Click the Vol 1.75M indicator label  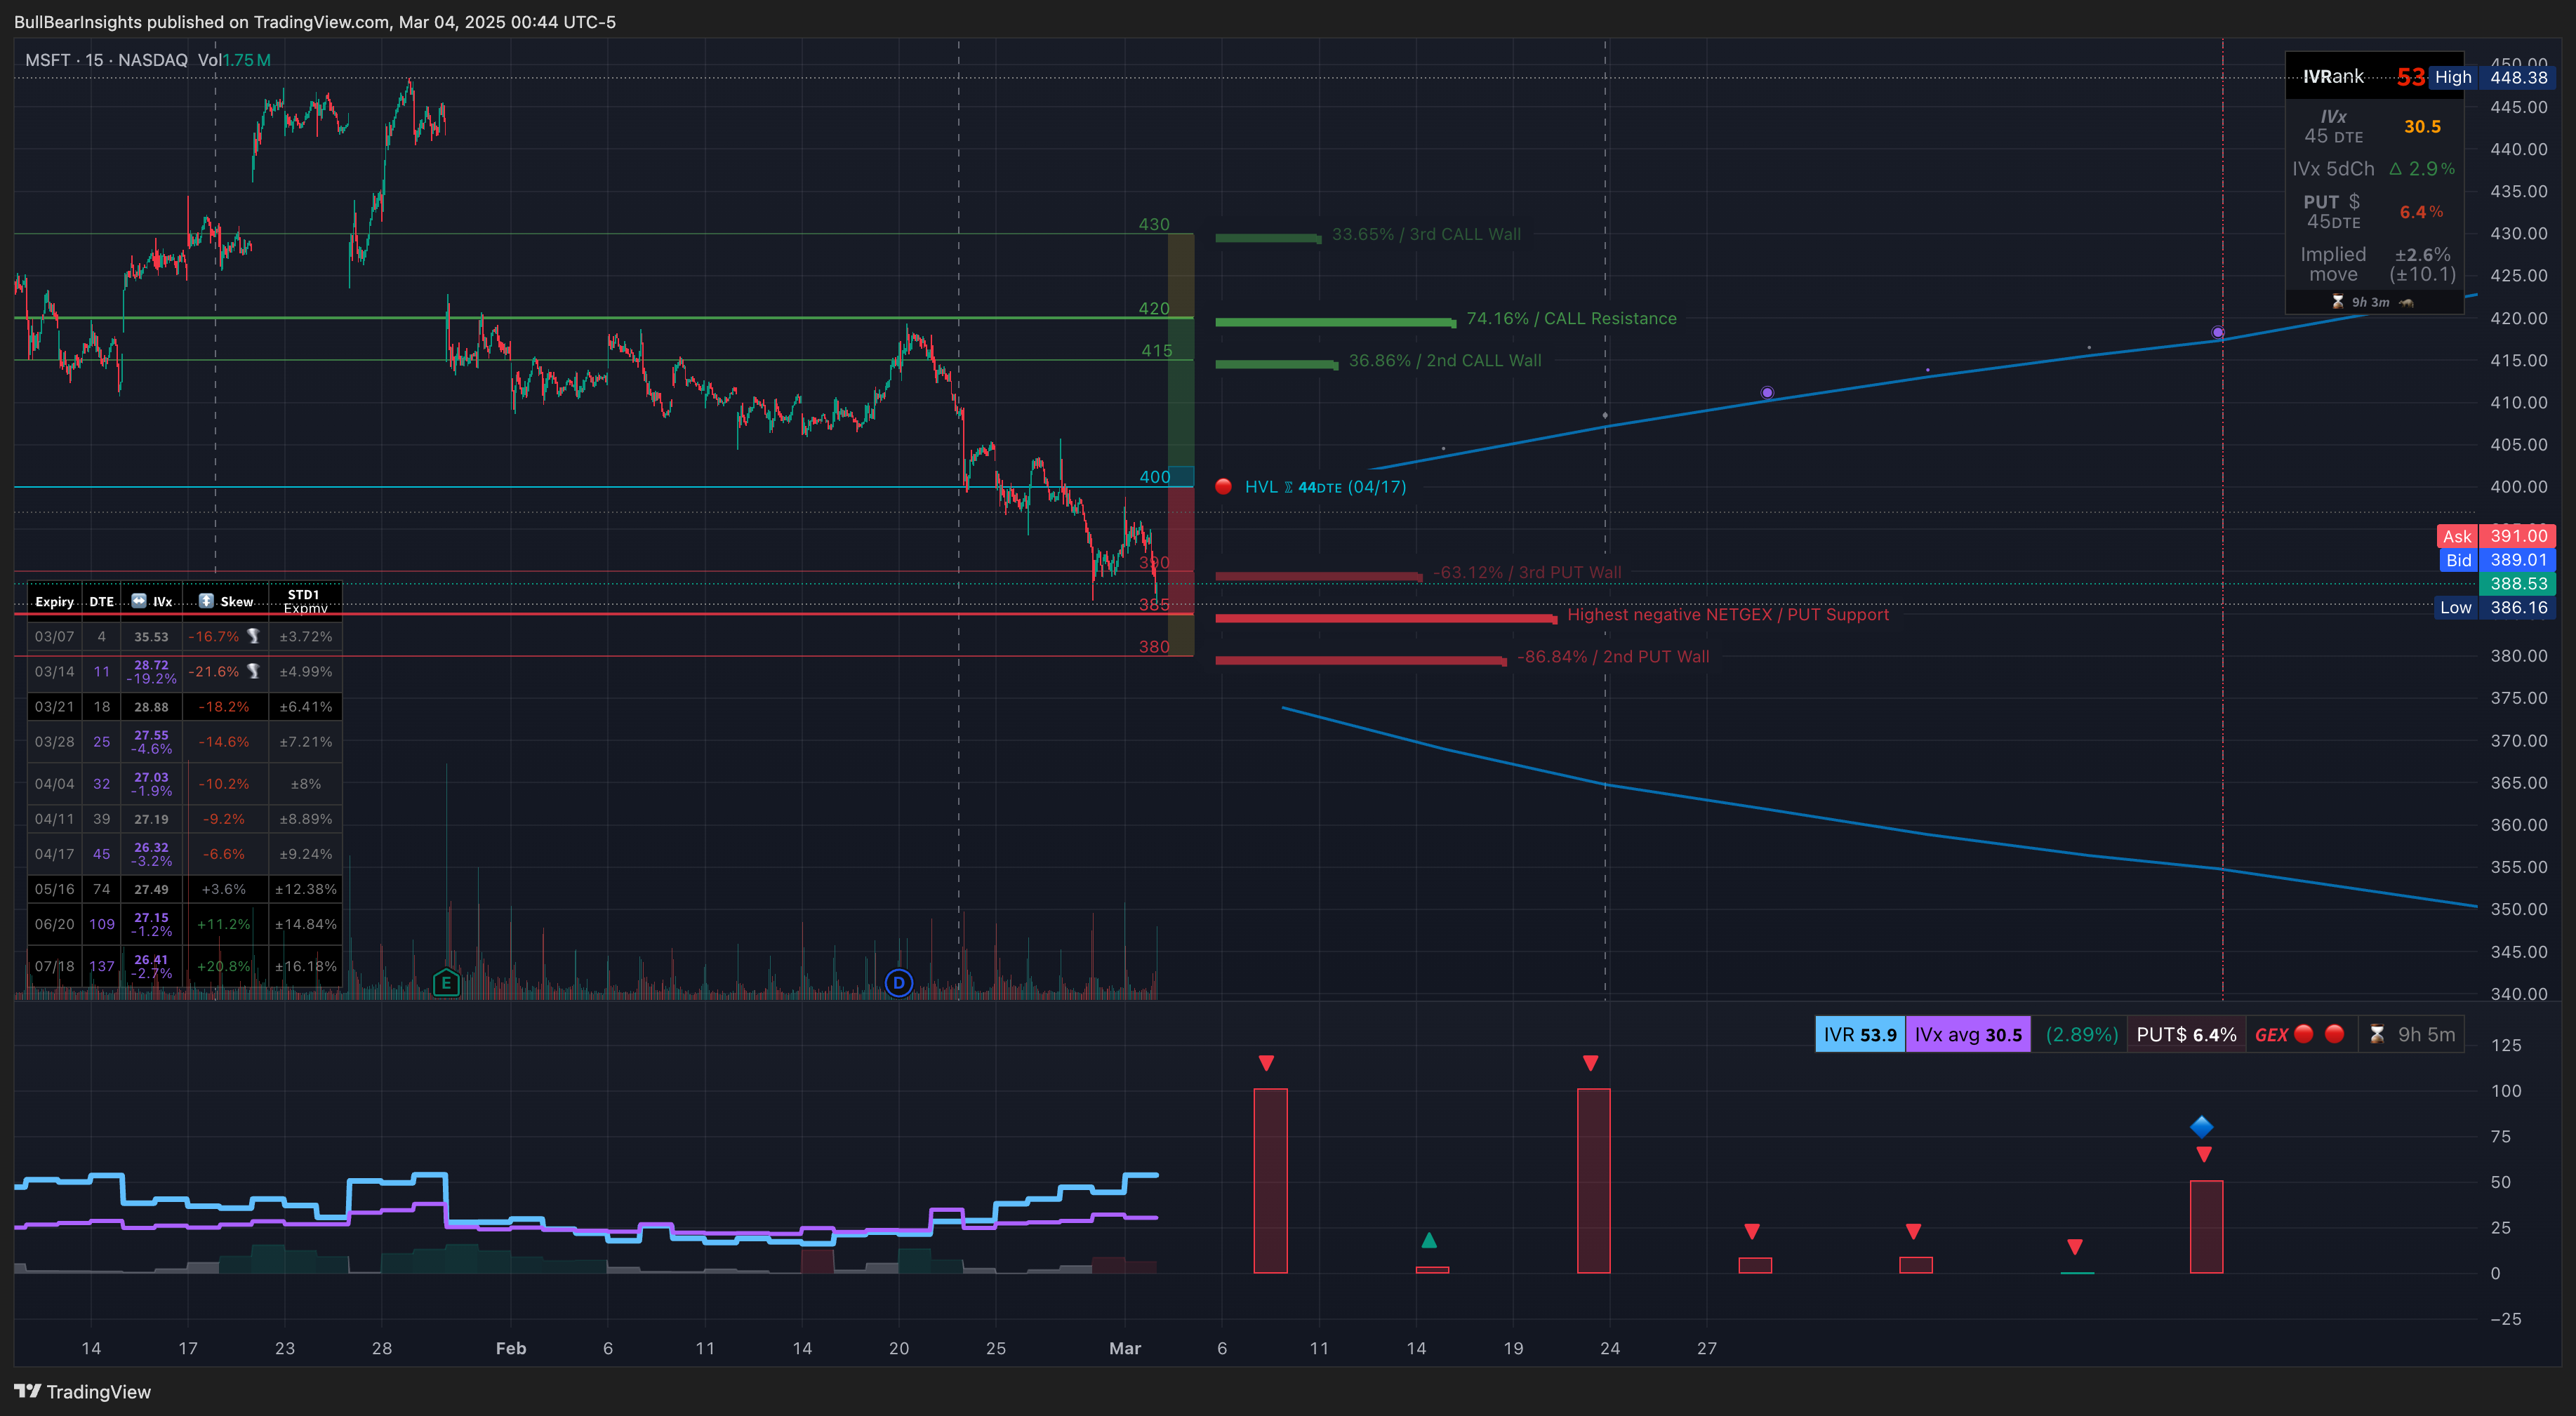click(234, 60)
